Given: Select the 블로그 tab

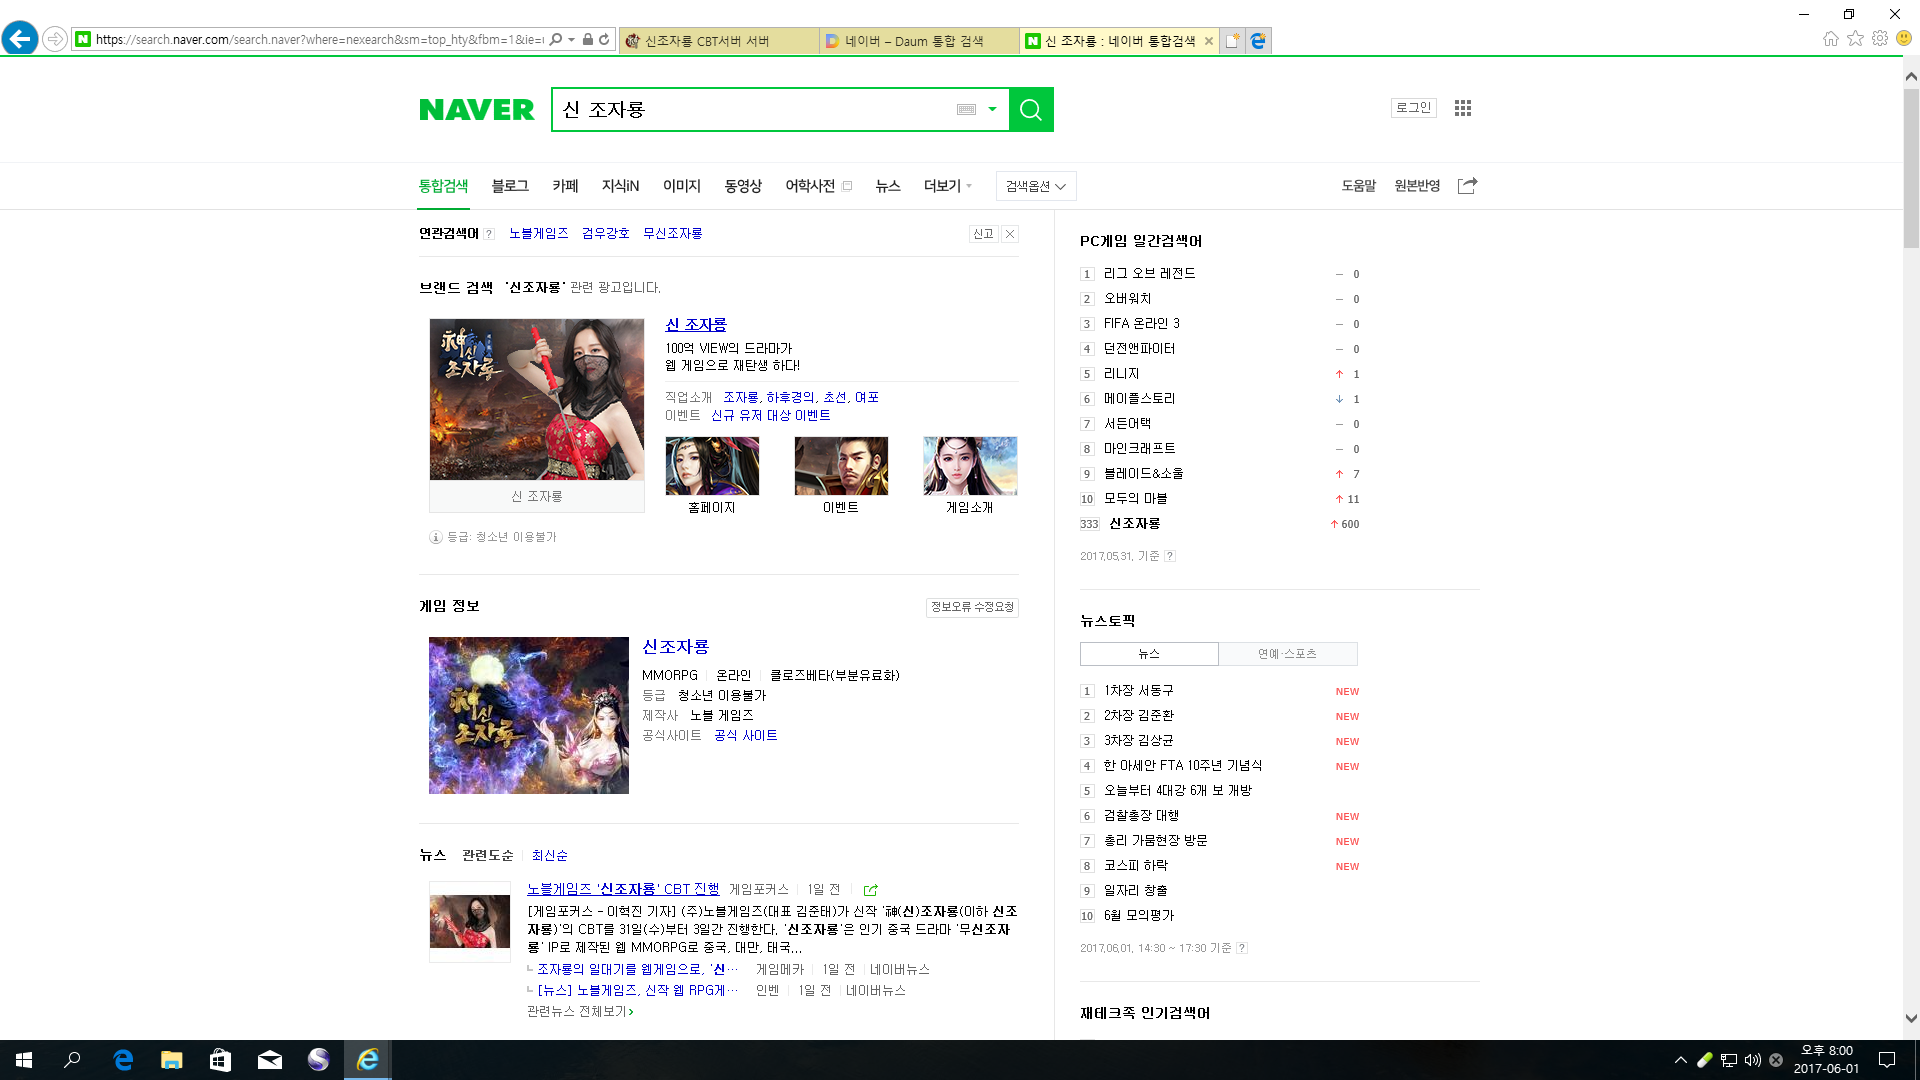Looking at the screenshot, I should click(x=510, y=186).
